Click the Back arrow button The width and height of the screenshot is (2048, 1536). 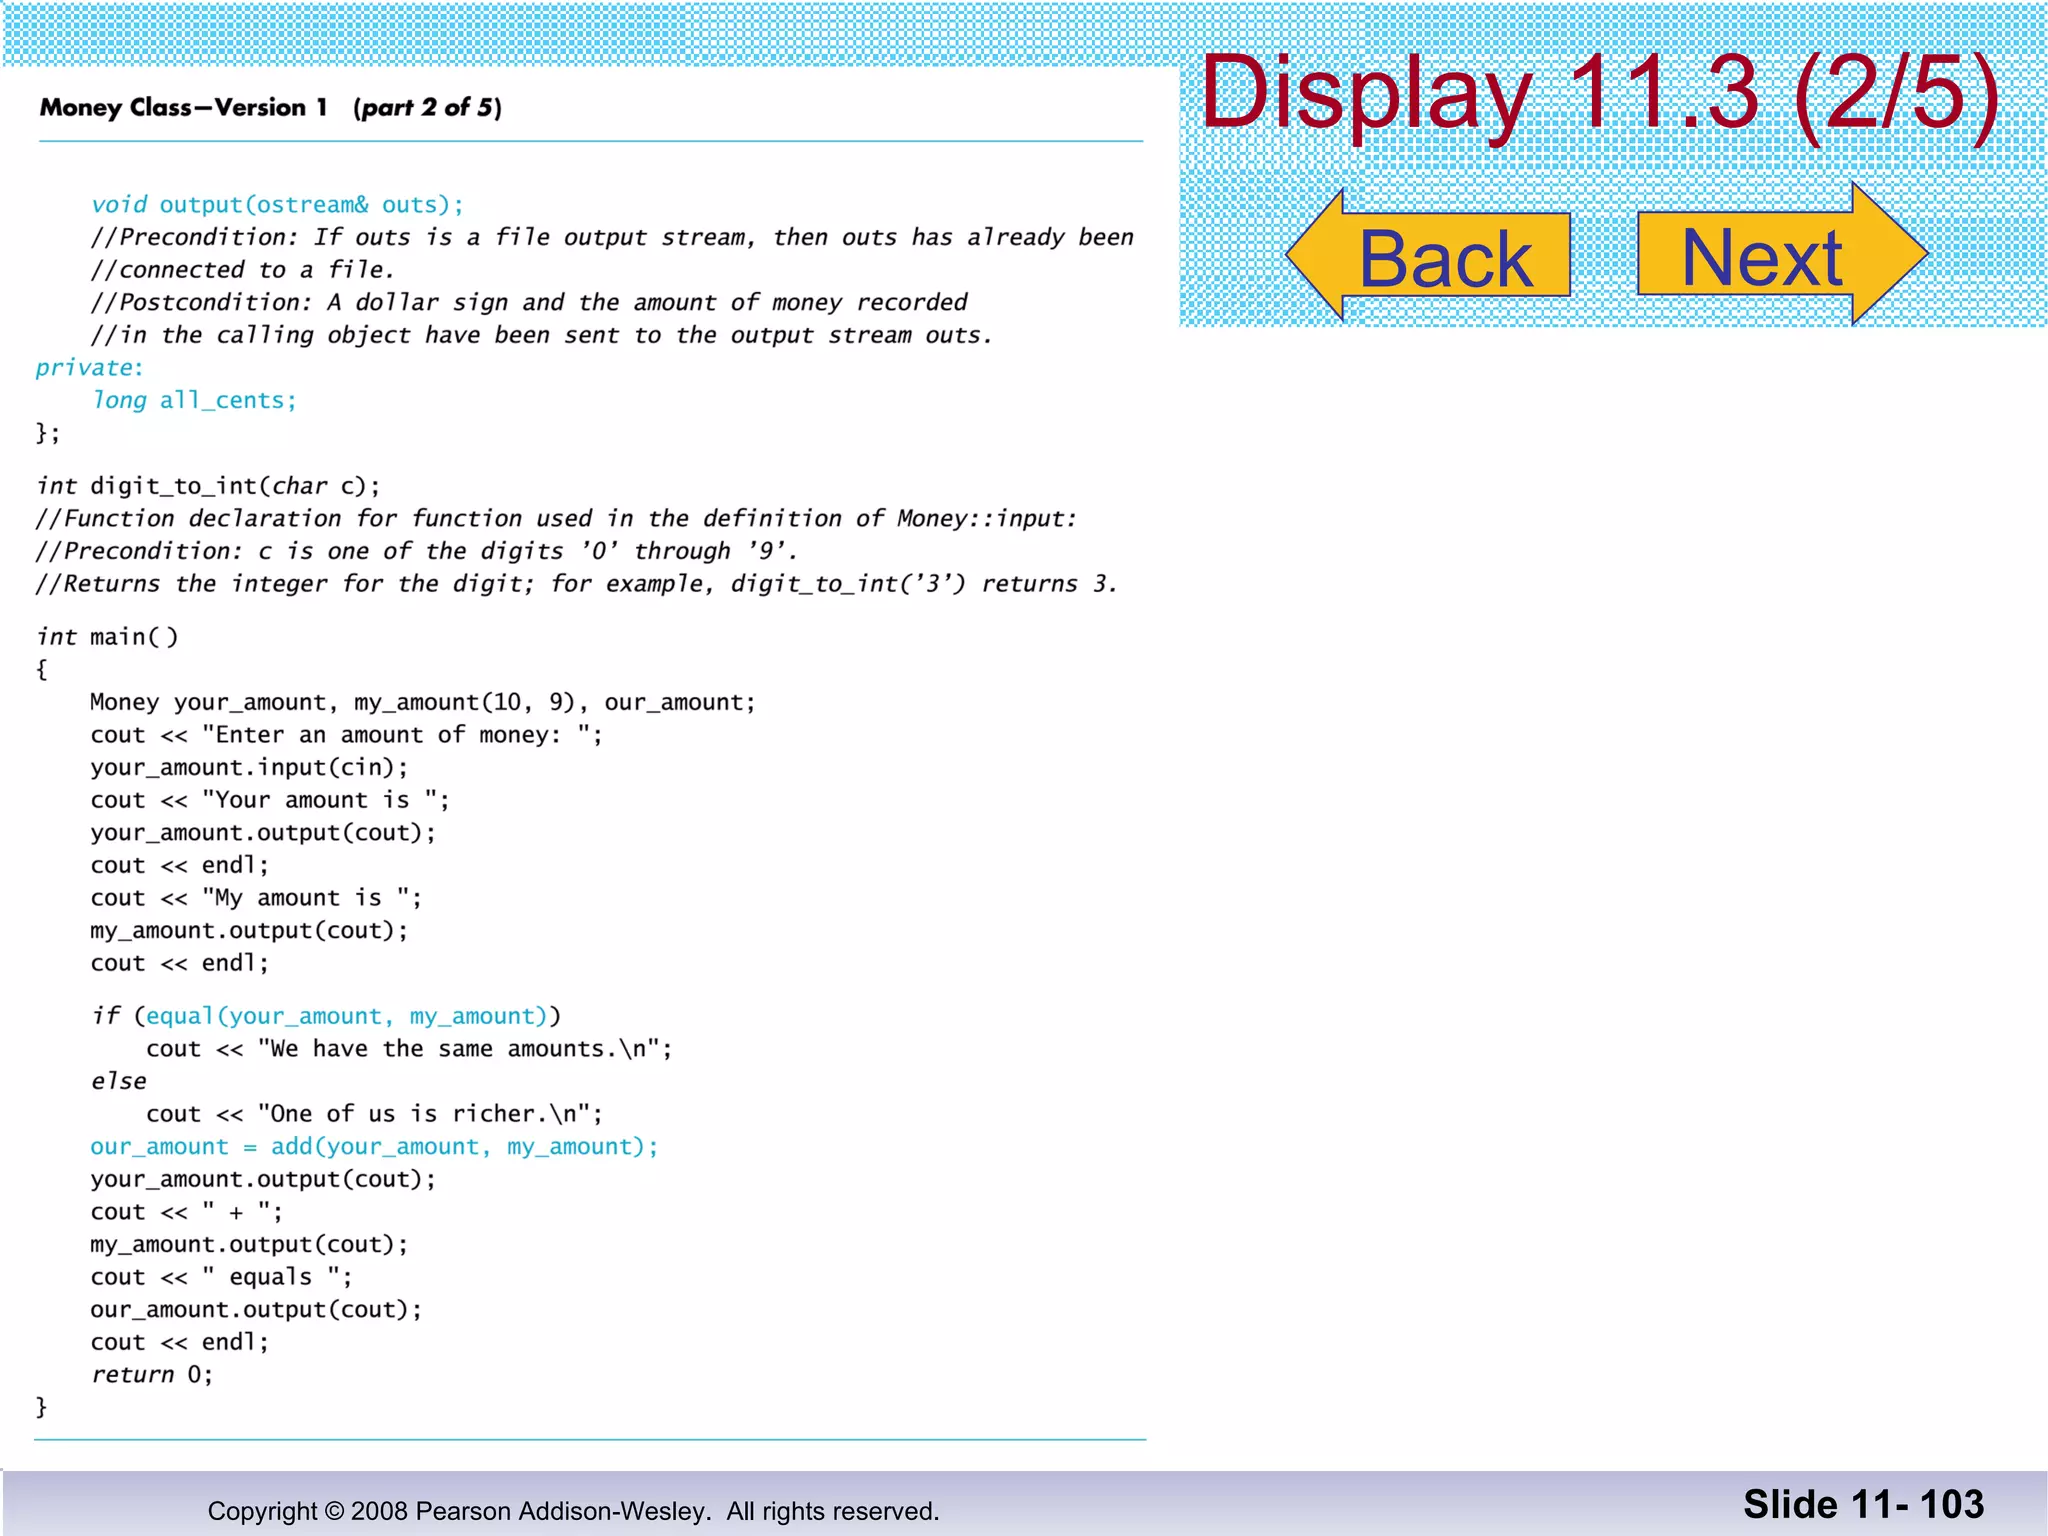click(x=1428, y=256)
